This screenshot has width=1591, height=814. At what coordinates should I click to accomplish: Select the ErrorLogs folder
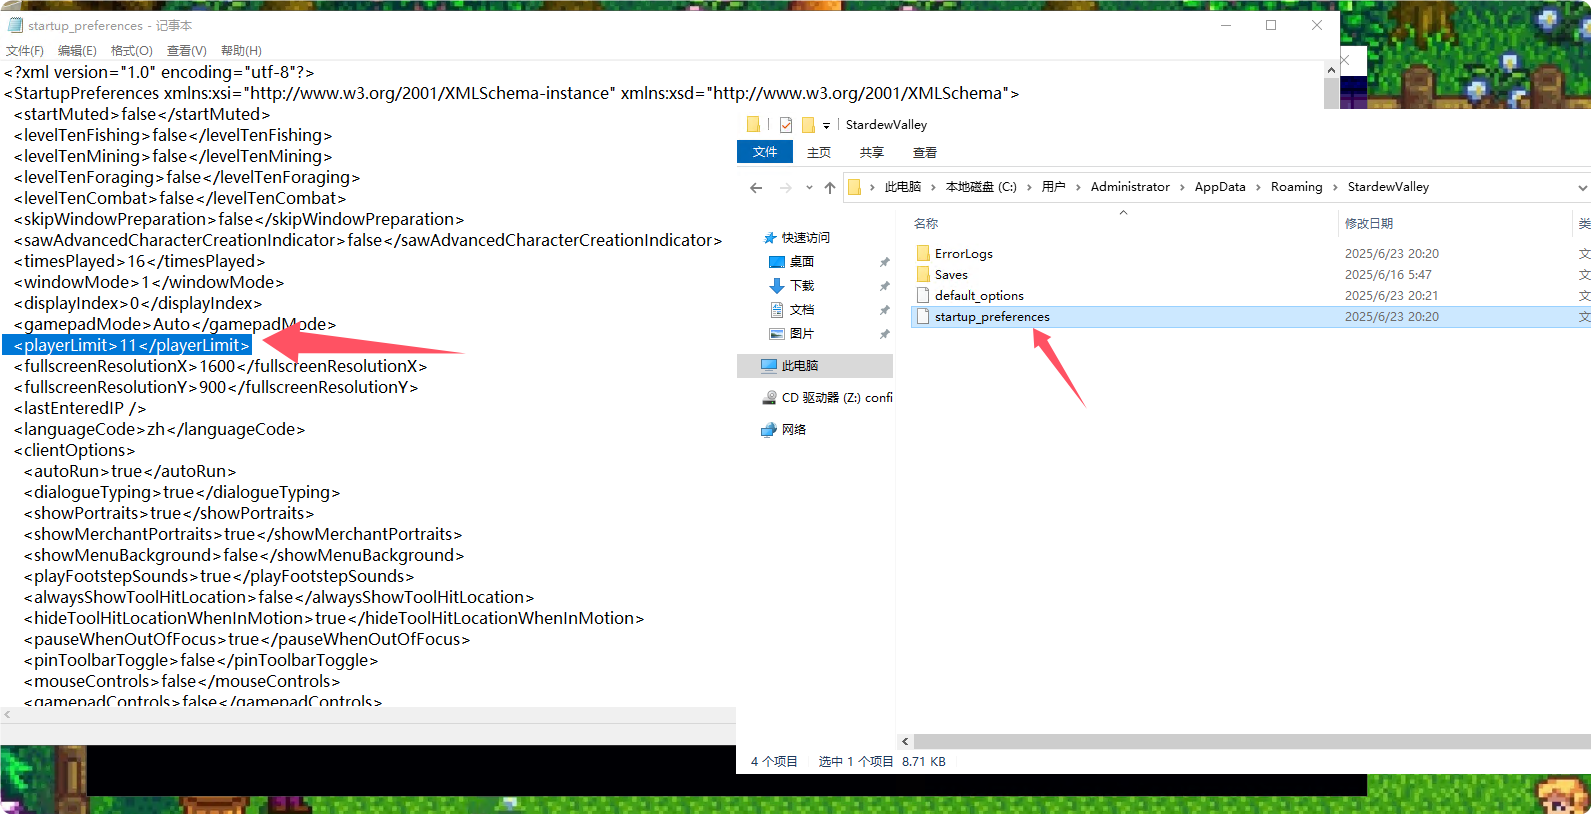pos(963,254)
